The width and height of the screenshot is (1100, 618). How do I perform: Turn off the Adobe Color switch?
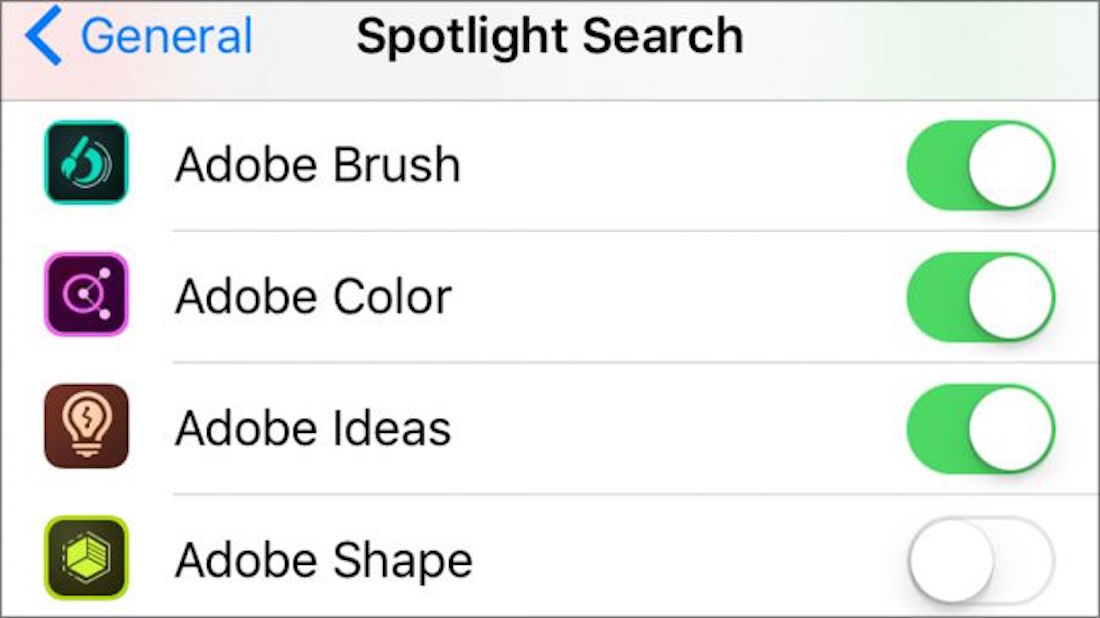point(980,296)
